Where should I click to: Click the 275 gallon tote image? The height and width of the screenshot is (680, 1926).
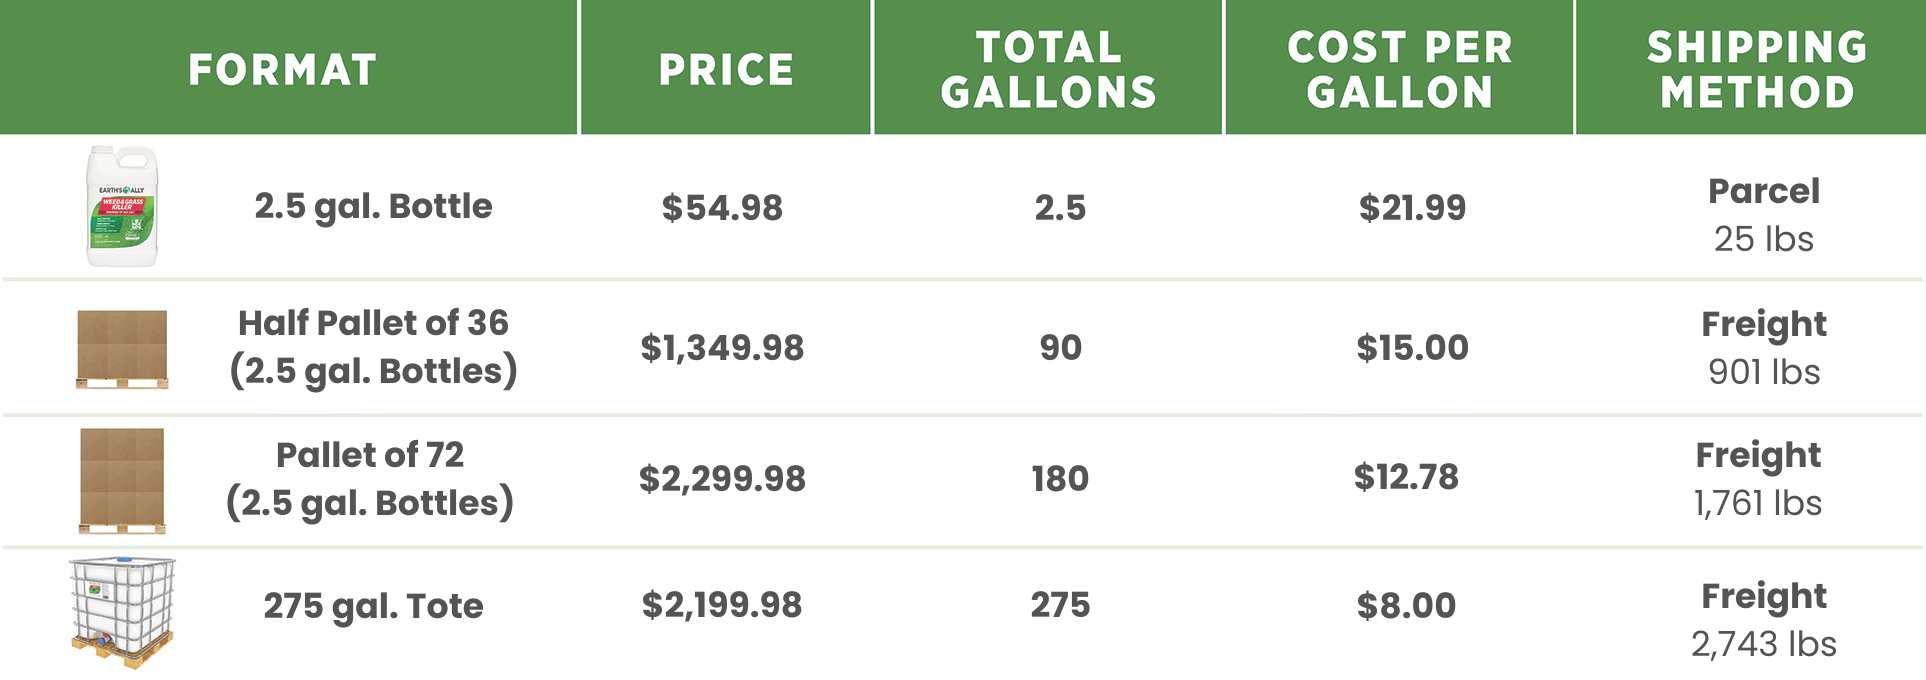click(122, 612)
